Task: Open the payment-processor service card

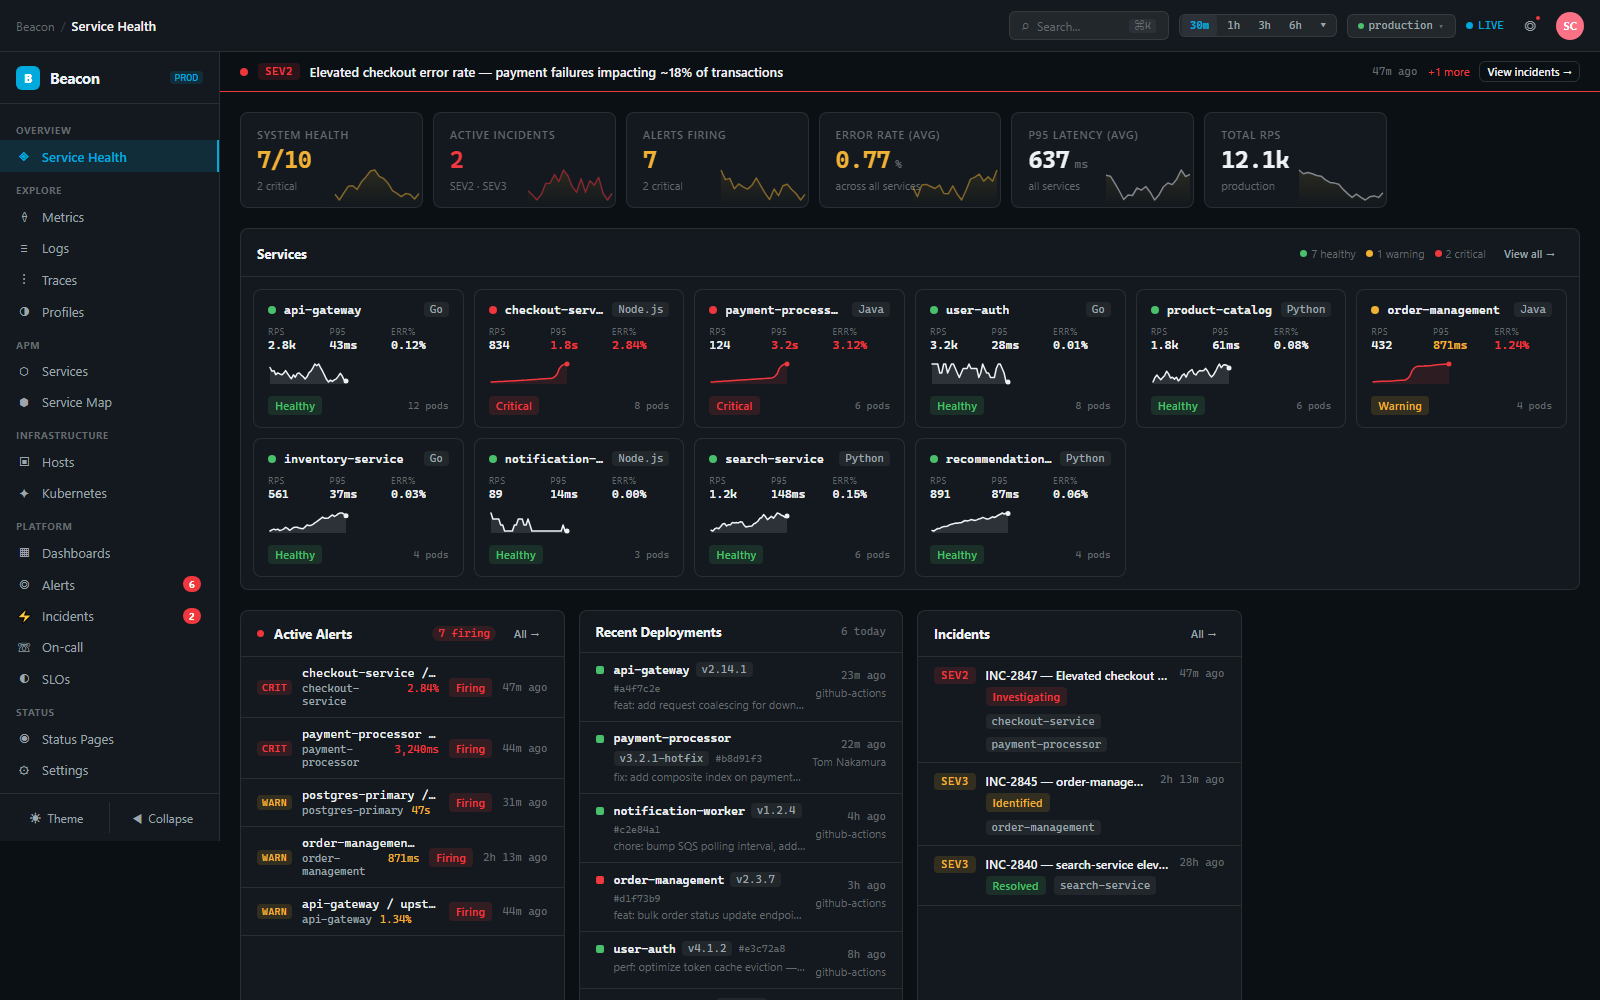Action: click(799, 358)
